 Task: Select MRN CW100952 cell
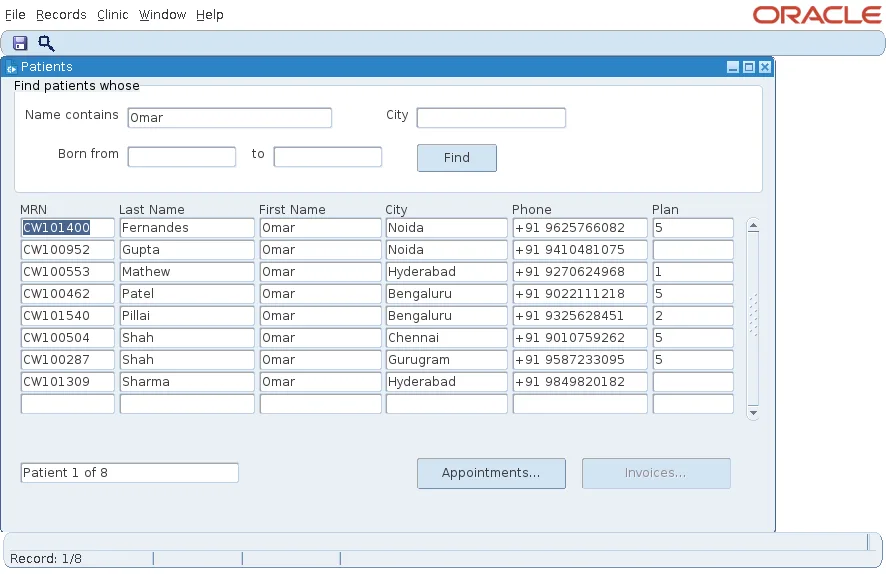coord(67,250)
